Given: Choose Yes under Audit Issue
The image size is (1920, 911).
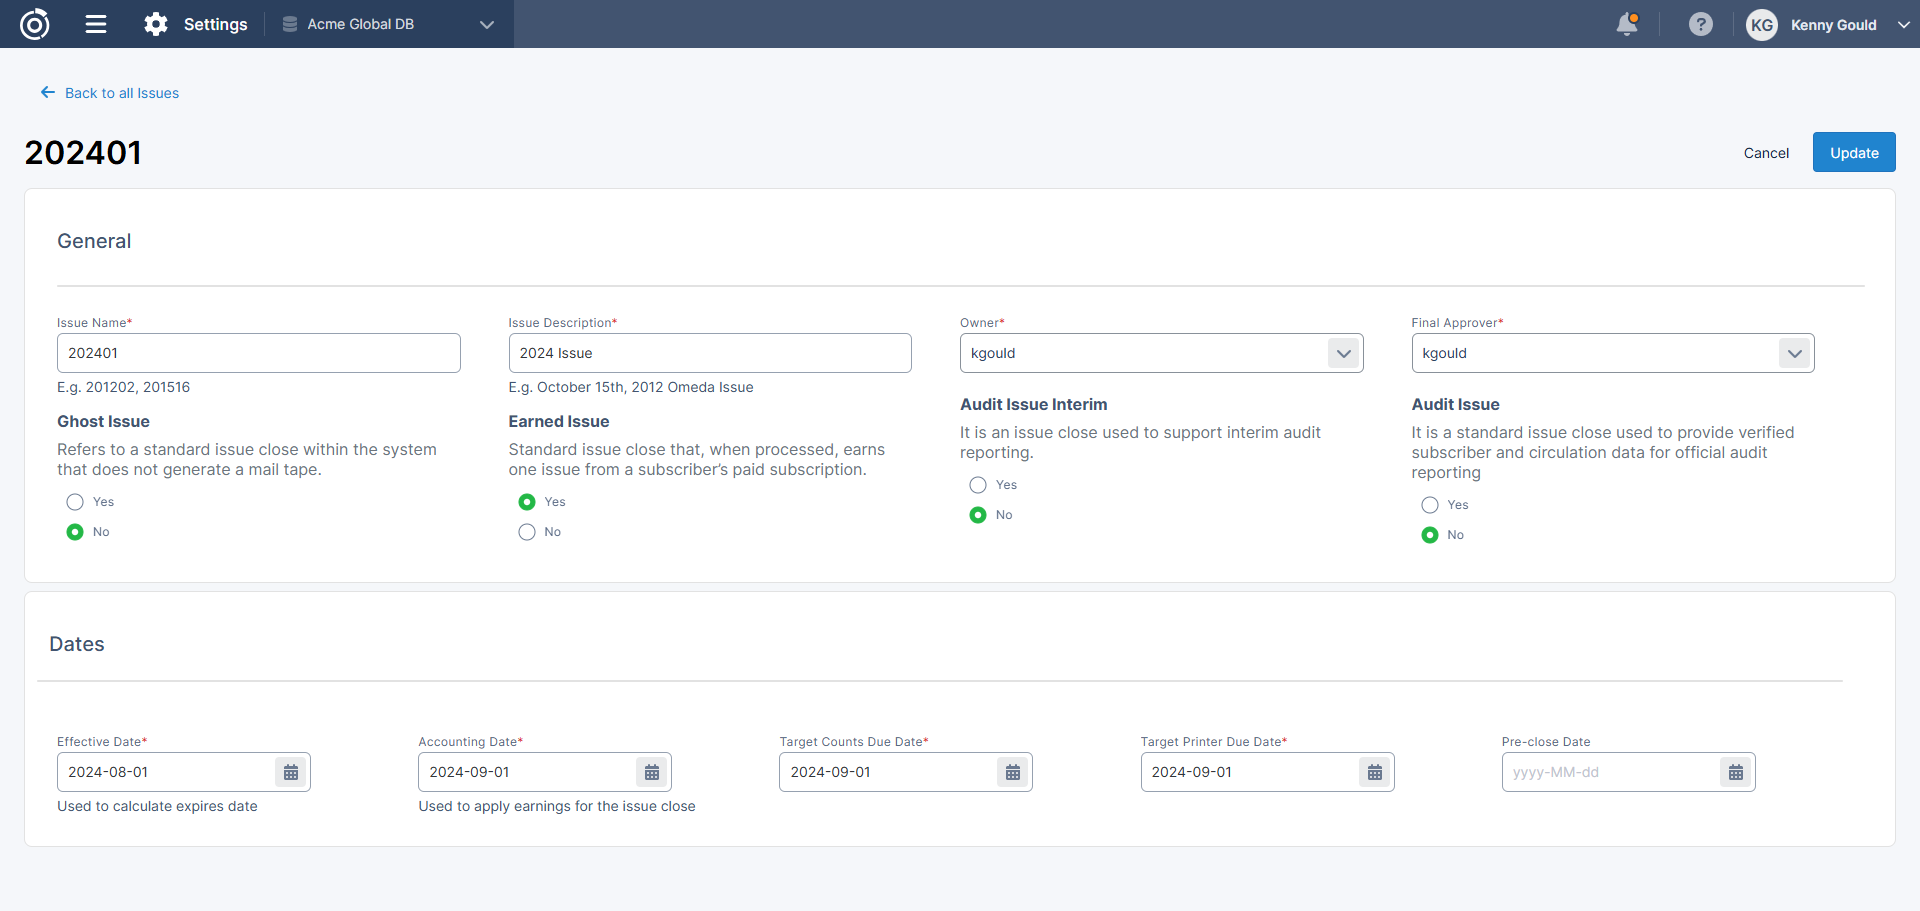Looking at the screenshot, I should [1430, 505].
